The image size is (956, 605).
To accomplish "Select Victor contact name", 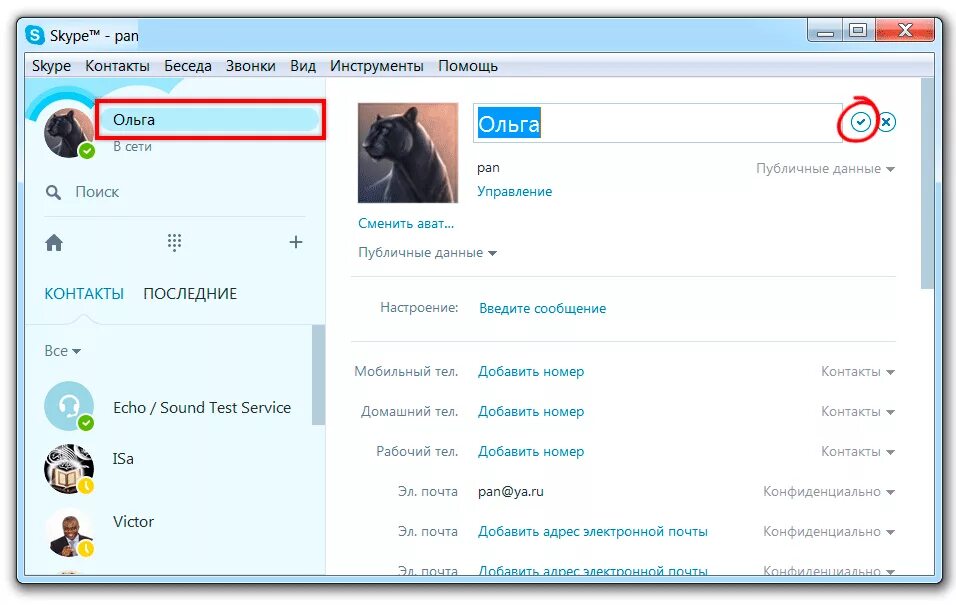I will [134, 522].
